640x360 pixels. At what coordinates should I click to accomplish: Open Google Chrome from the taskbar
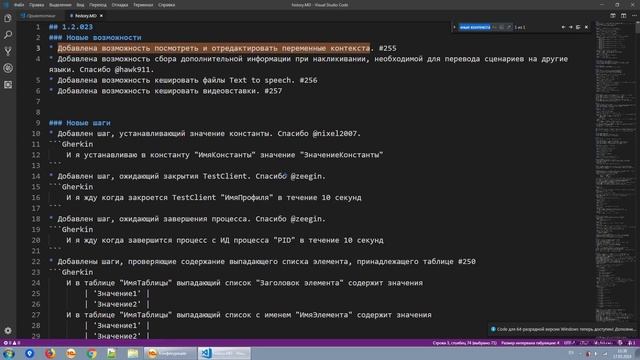tap(91, 353)
